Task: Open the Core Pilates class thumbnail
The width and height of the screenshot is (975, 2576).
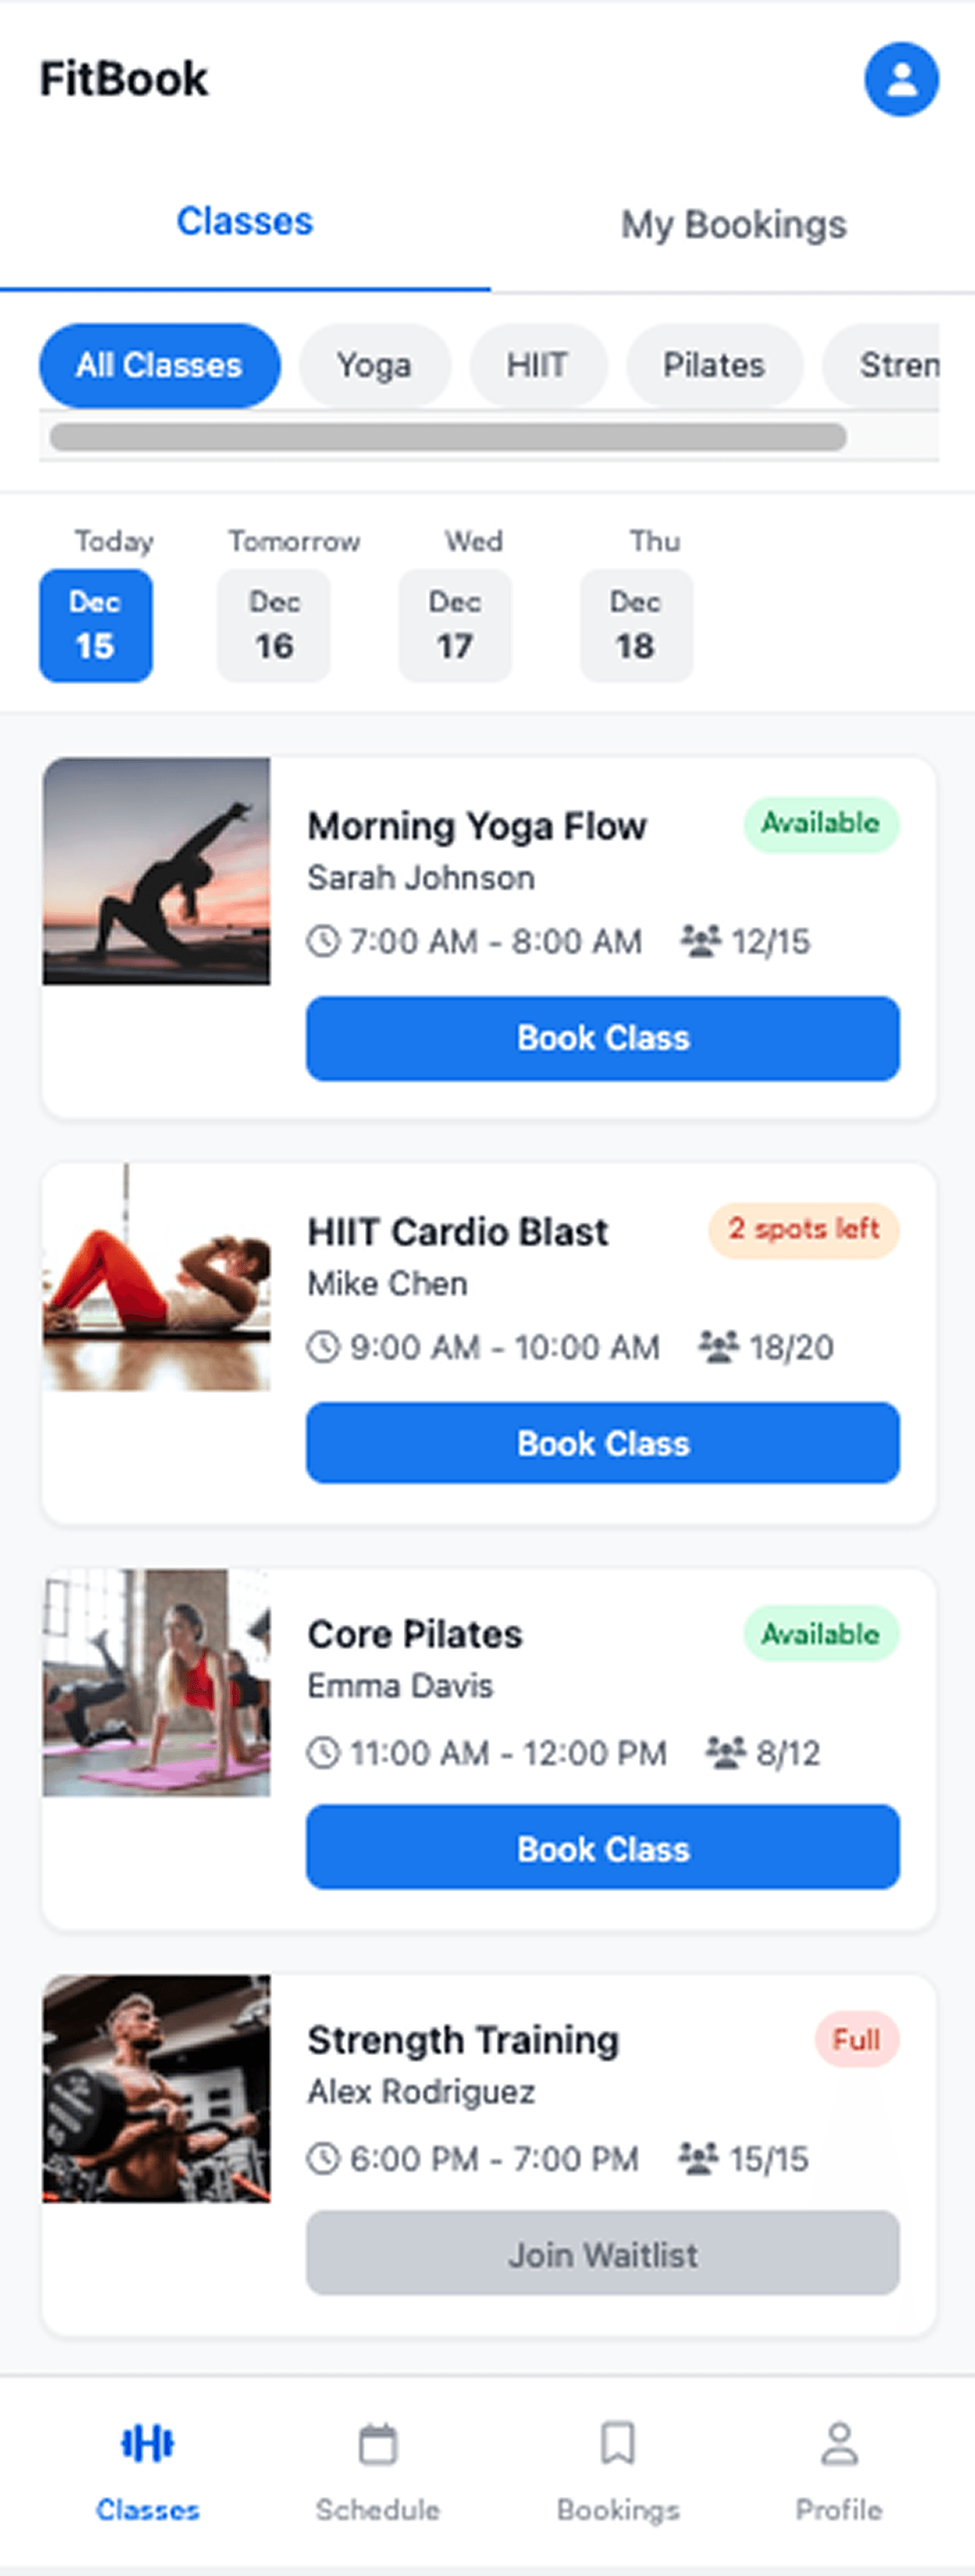Action: (156, 1683)
